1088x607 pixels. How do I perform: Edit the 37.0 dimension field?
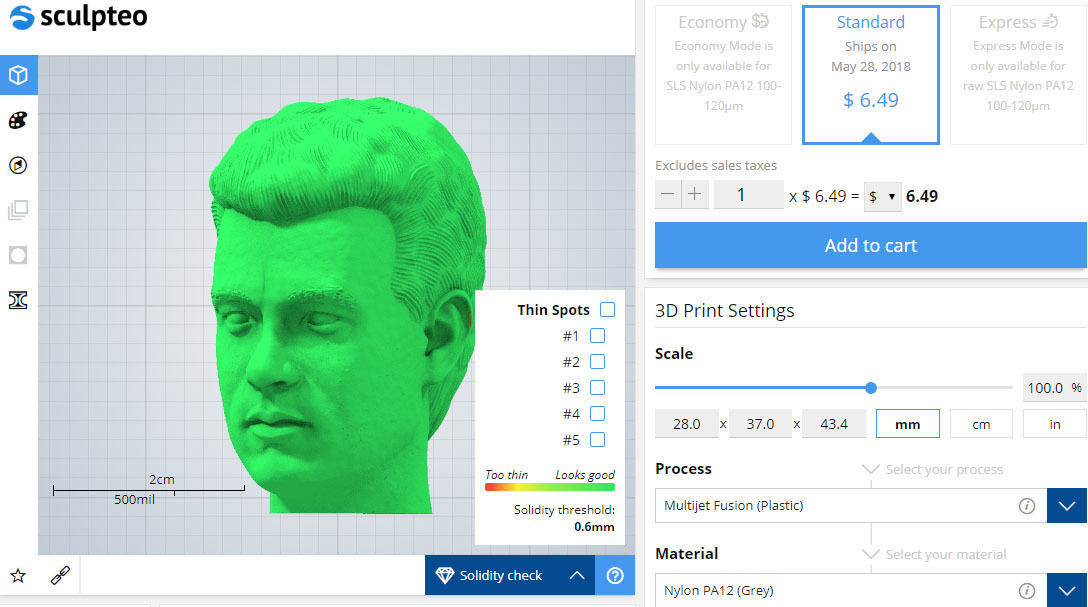click(760, 424)
